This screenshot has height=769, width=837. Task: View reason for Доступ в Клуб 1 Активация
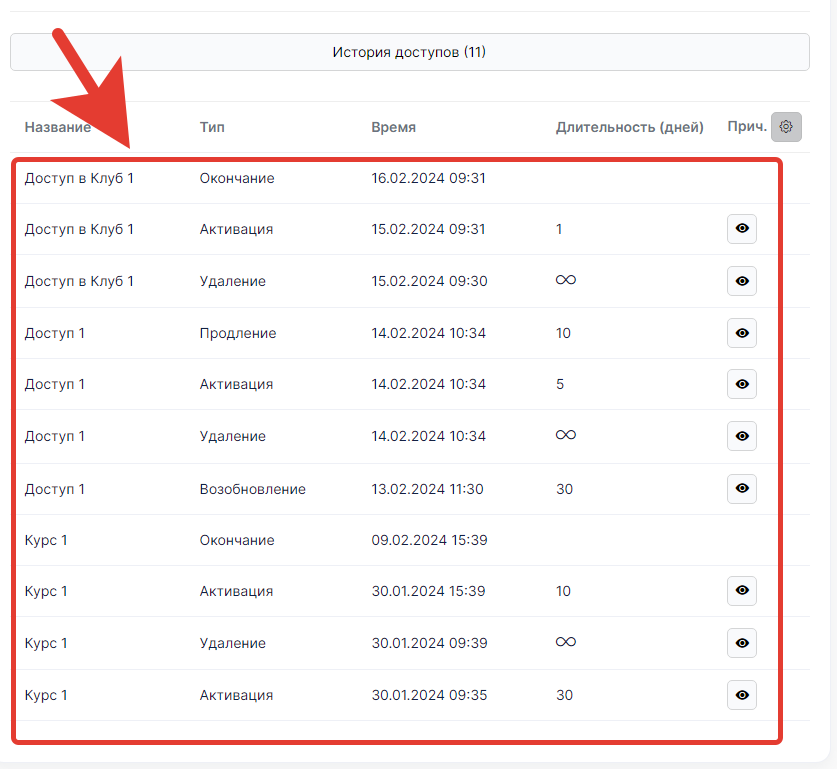(x=741, y=229)
